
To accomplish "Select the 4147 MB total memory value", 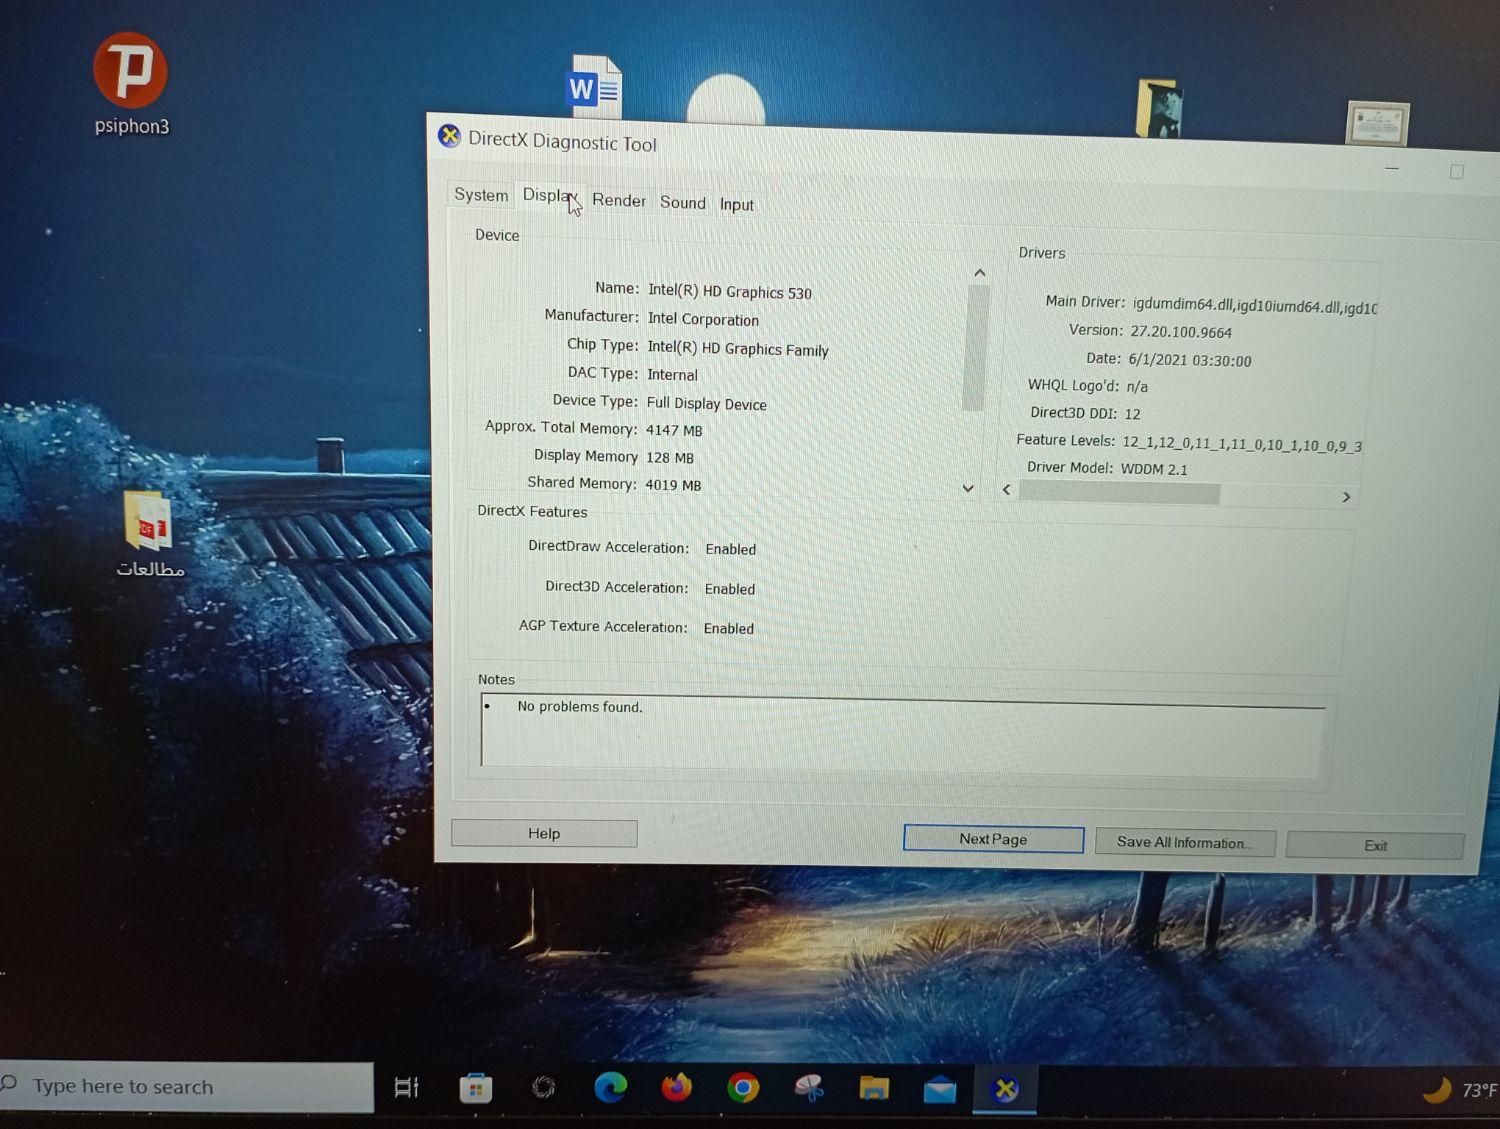I will point(674,430).
